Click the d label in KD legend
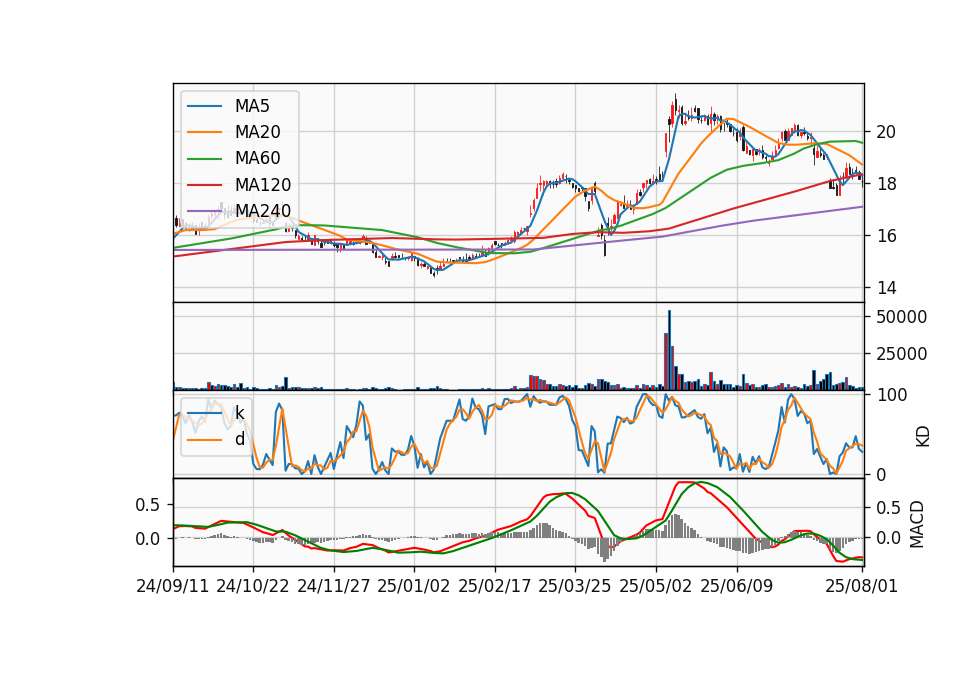This screenshot has width=960, height=690. tap(239, 439)
